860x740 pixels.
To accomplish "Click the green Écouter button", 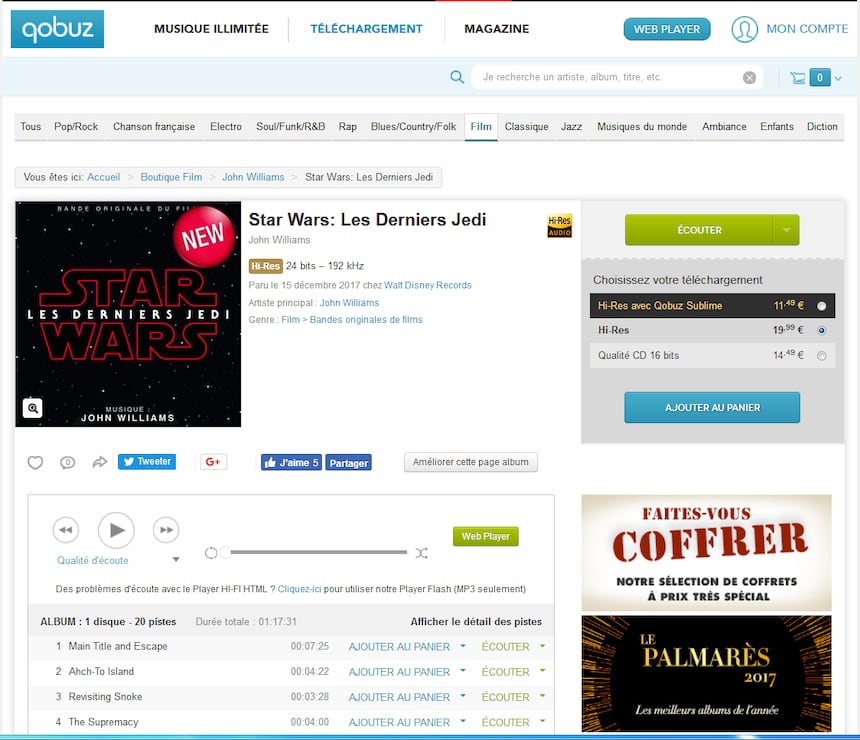I will coord(699,230).
